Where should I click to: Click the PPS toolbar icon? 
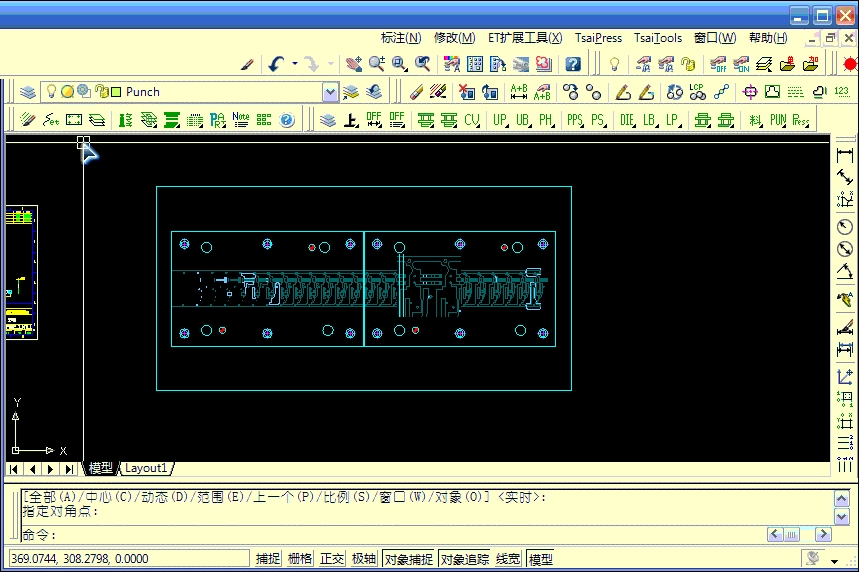click(574, 120)
